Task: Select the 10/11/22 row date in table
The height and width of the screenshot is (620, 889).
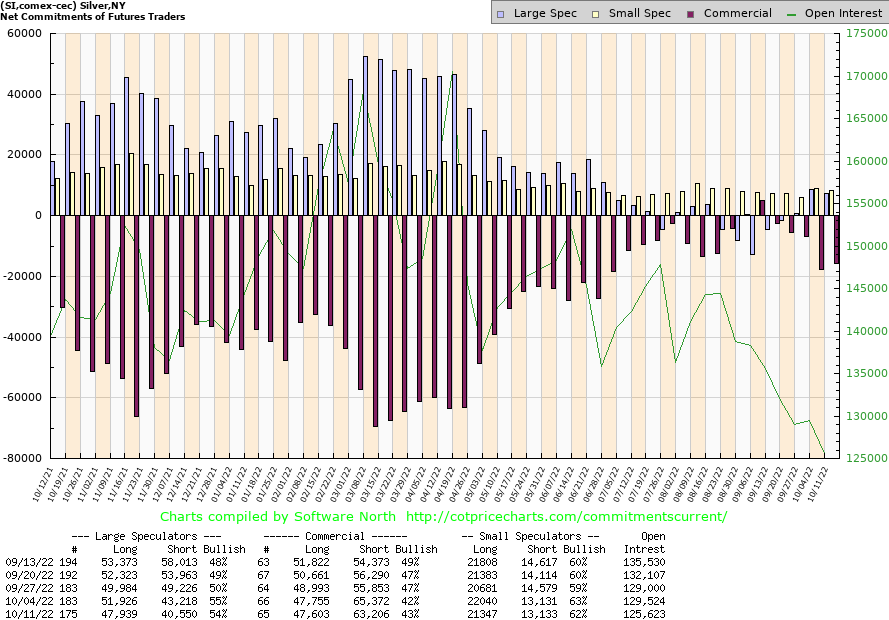Action: [26, 612]
